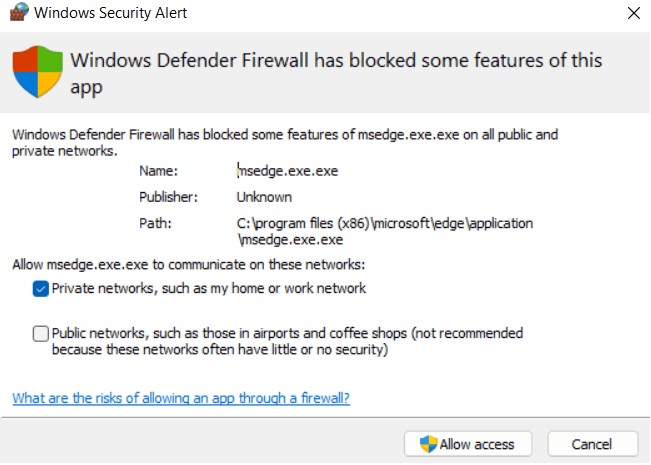Uncheck the Private networks checkbox
This screenshot has height=465, width=651.
coord(40,289)
